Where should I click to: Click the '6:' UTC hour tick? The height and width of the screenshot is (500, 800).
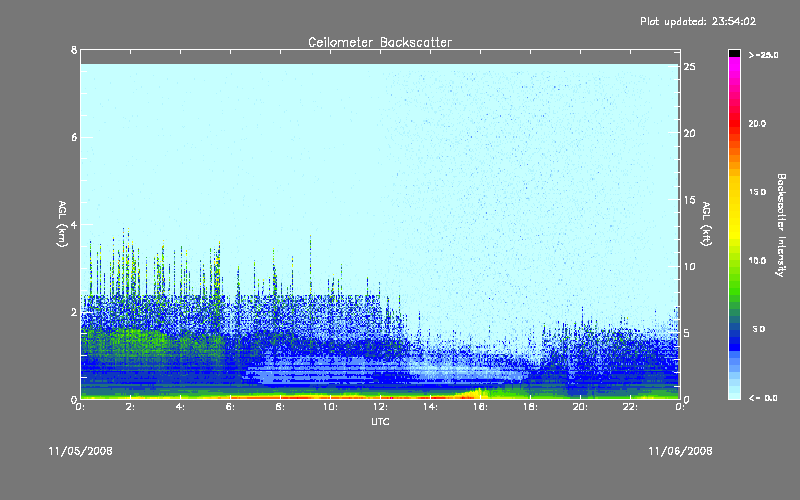(x=230, y=407)
